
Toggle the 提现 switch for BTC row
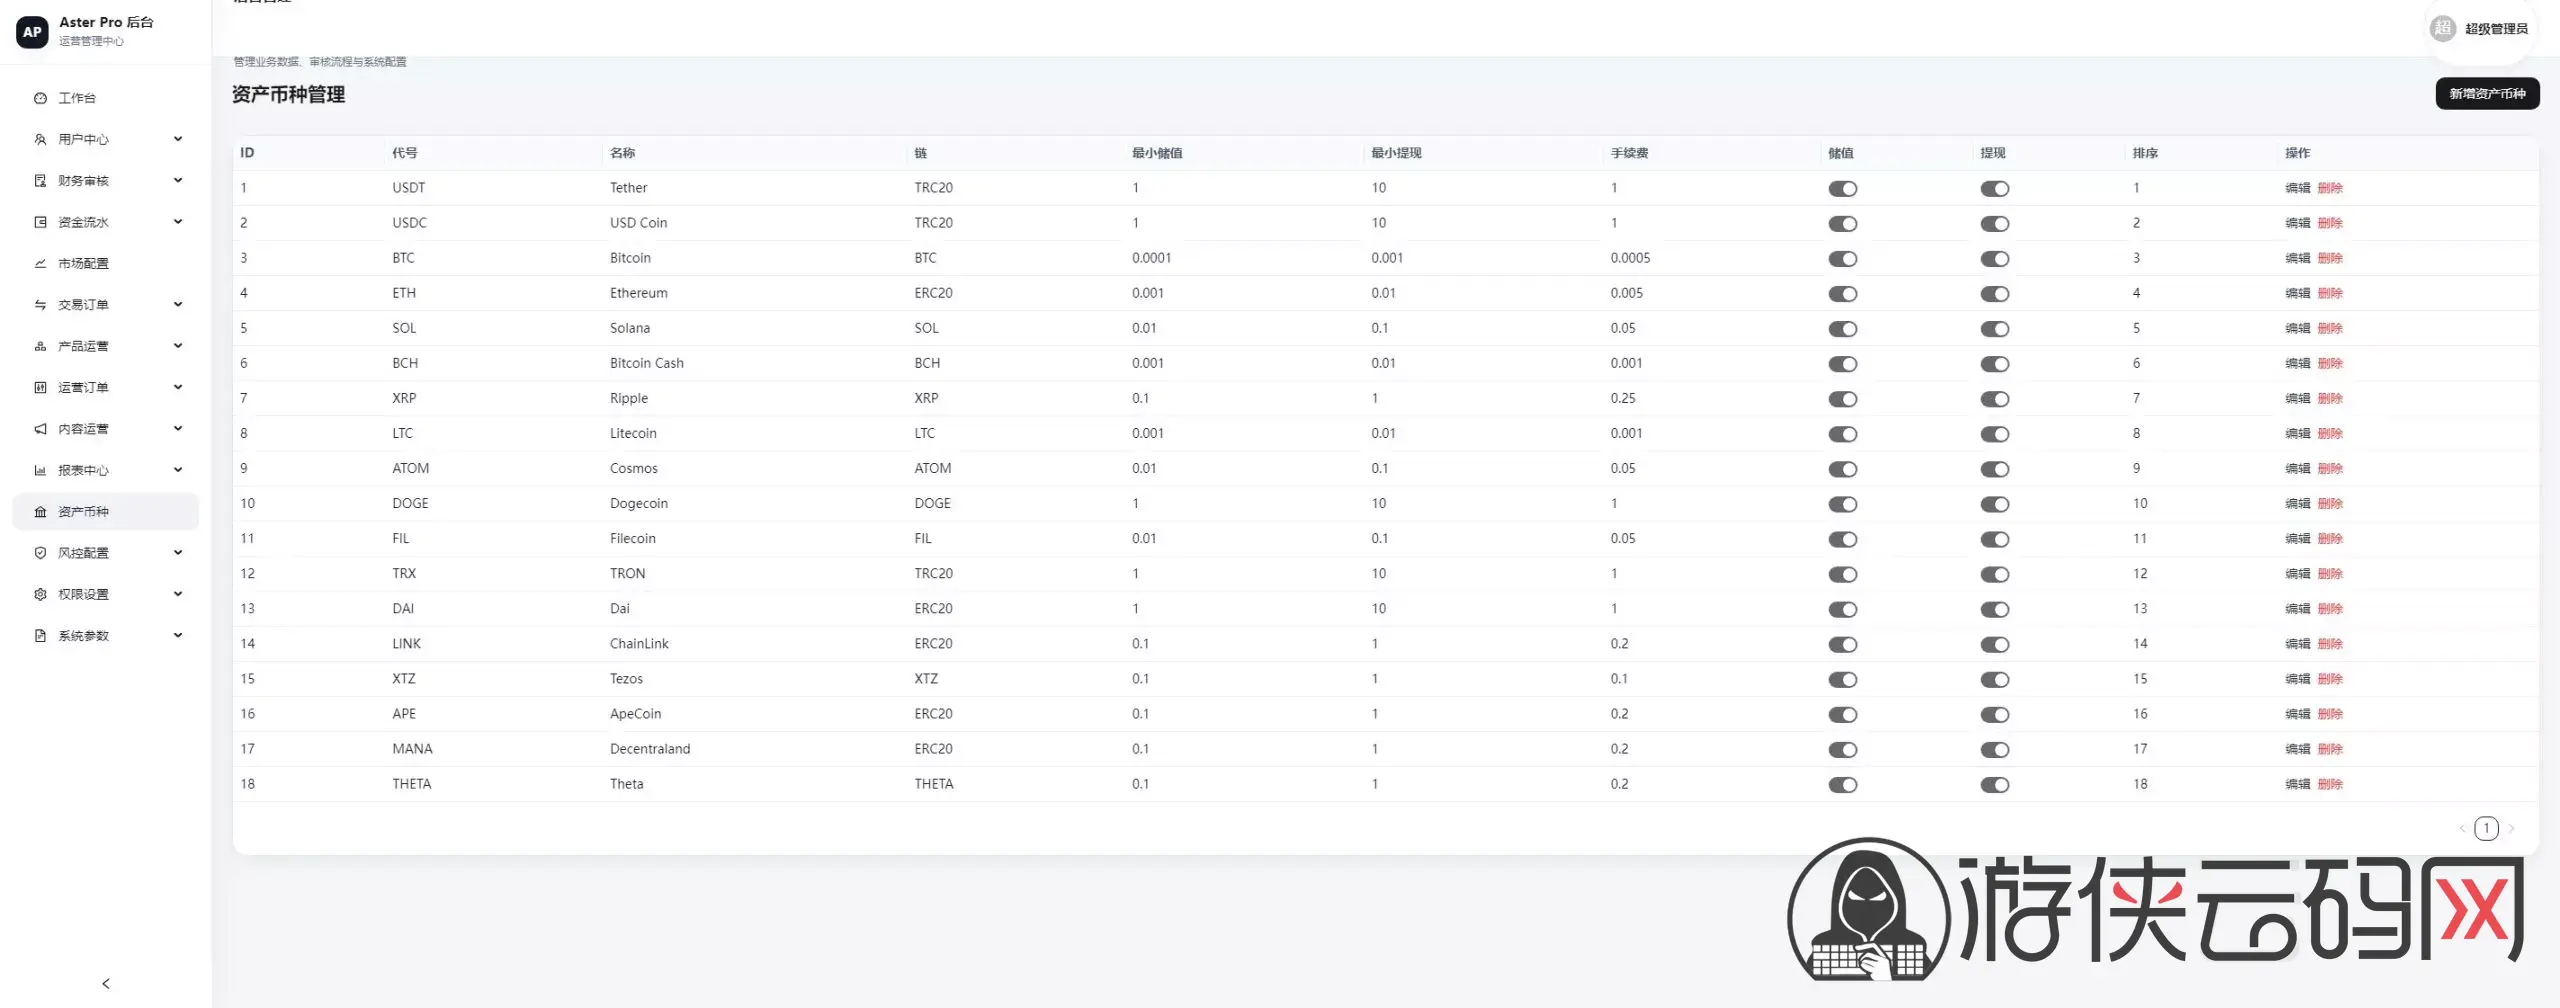pos(1994,259)
